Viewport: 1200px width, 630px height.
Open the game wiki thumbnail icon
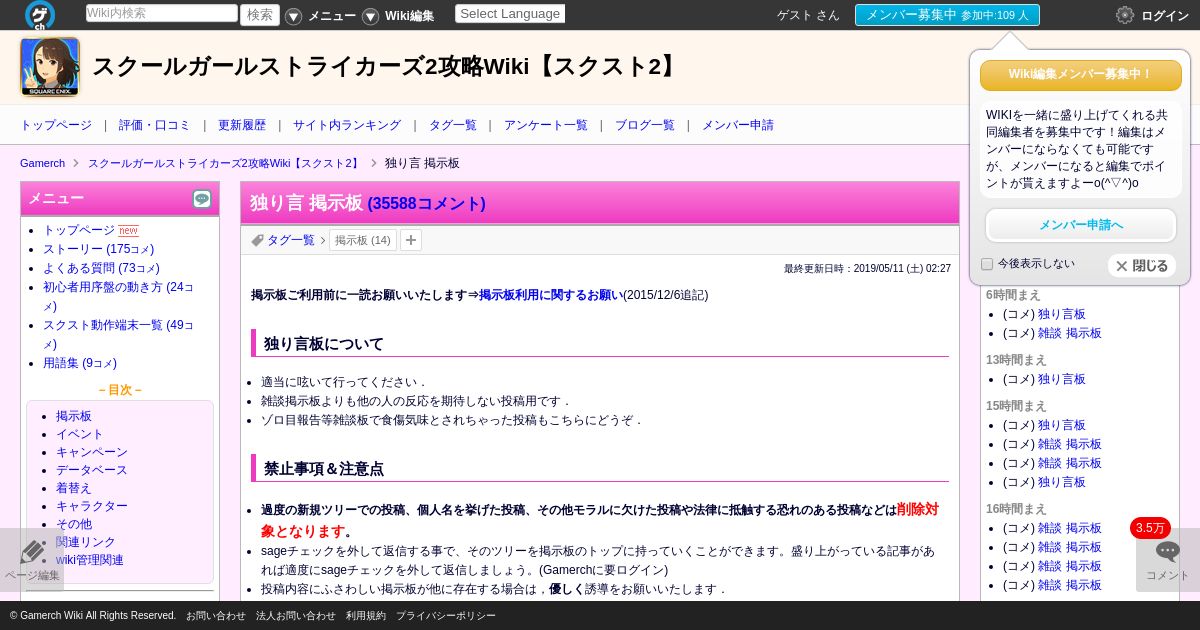[x=50, y=67]
